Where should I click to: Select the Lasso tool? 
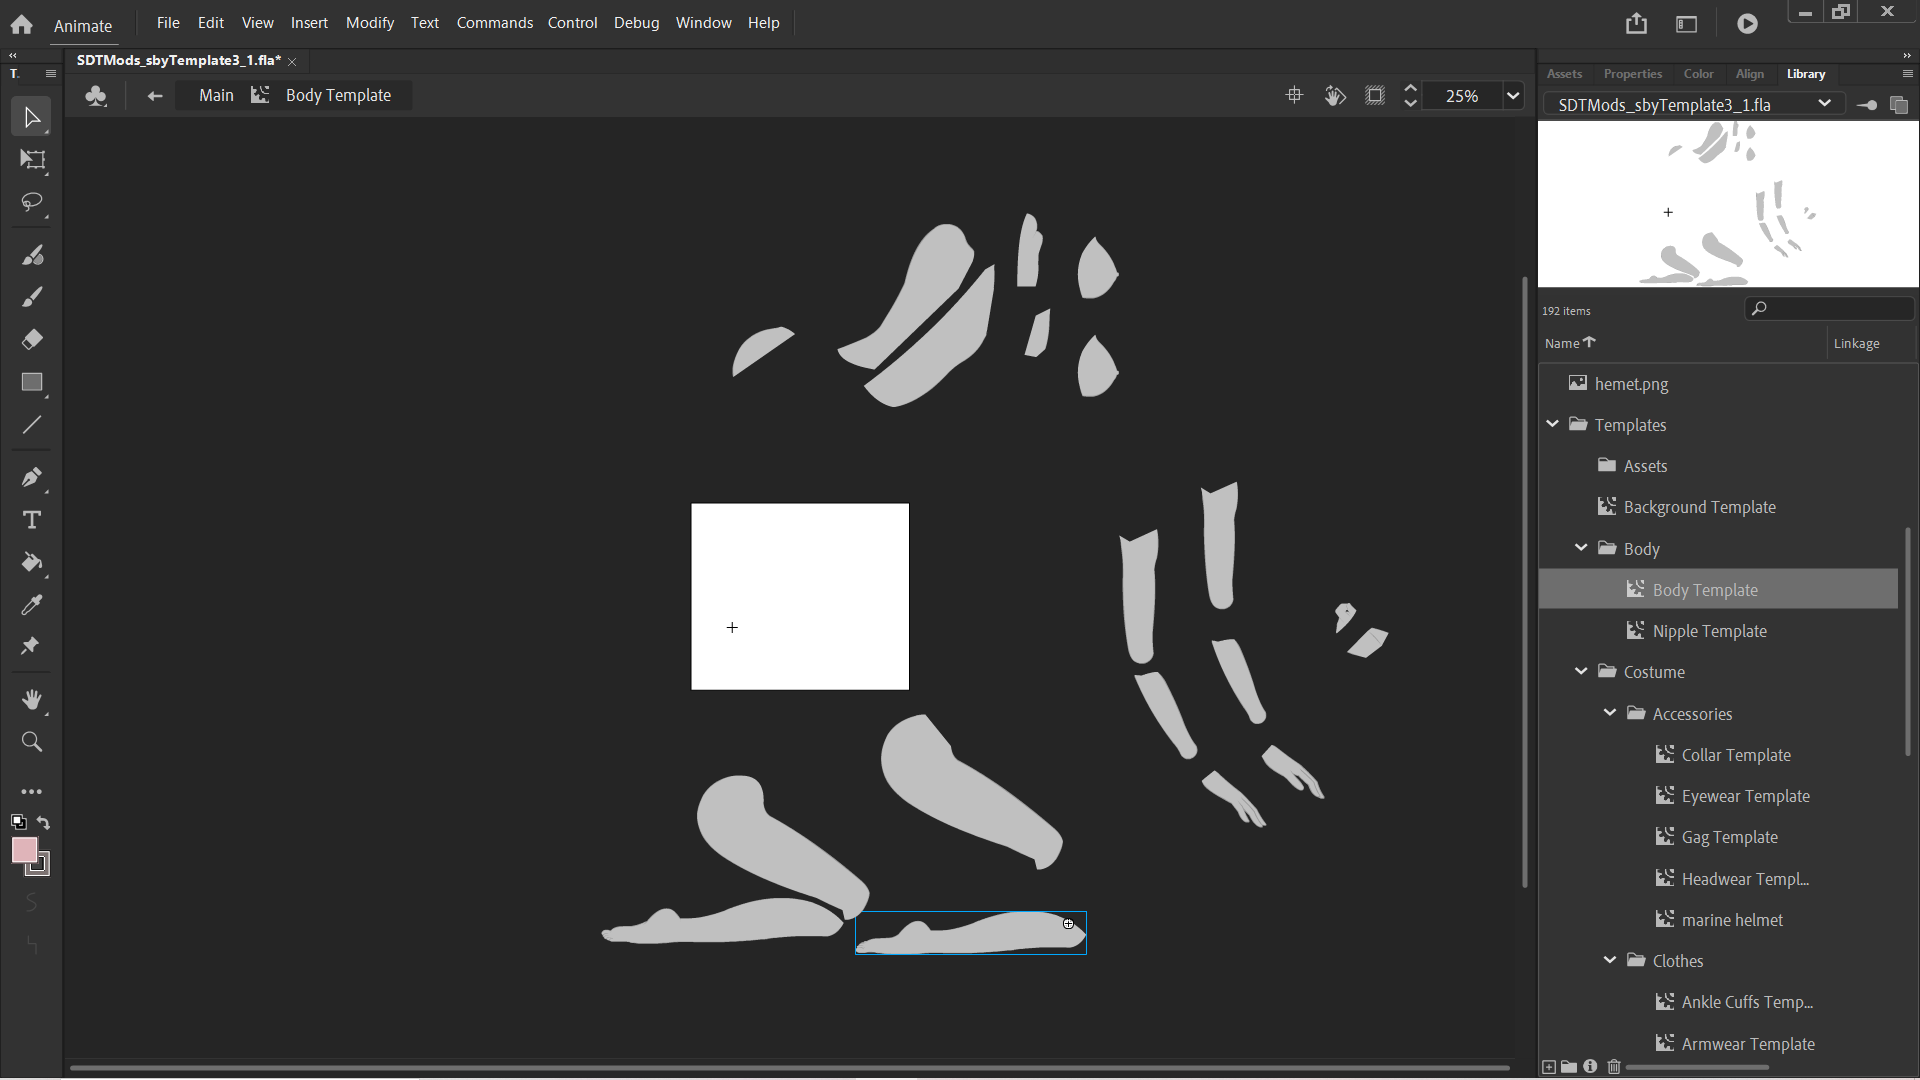pos(32,203)
